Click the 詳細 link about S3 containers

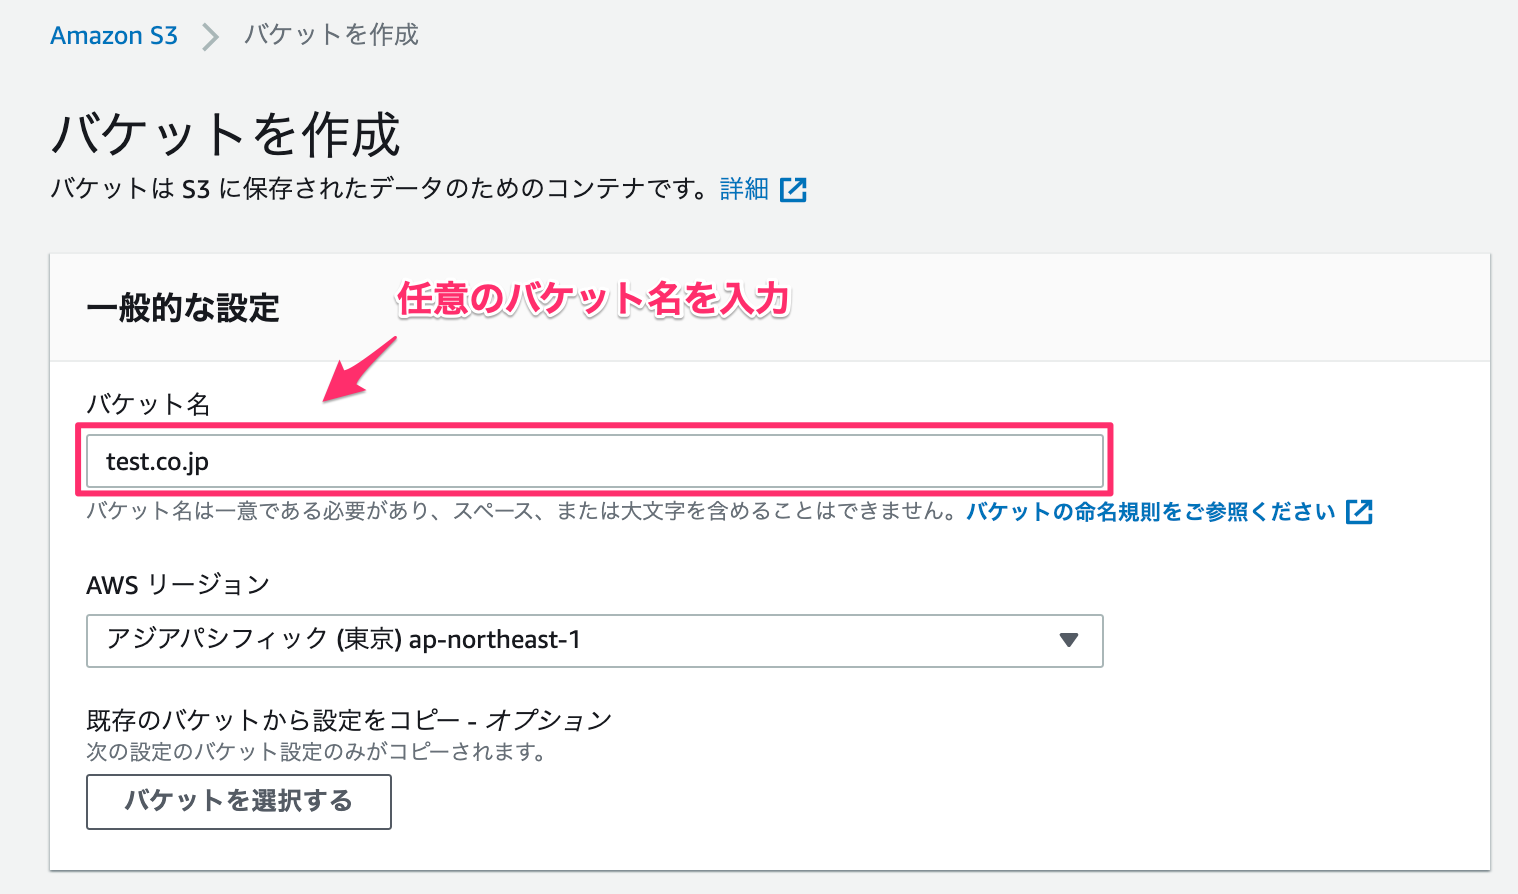coord(743,189)
